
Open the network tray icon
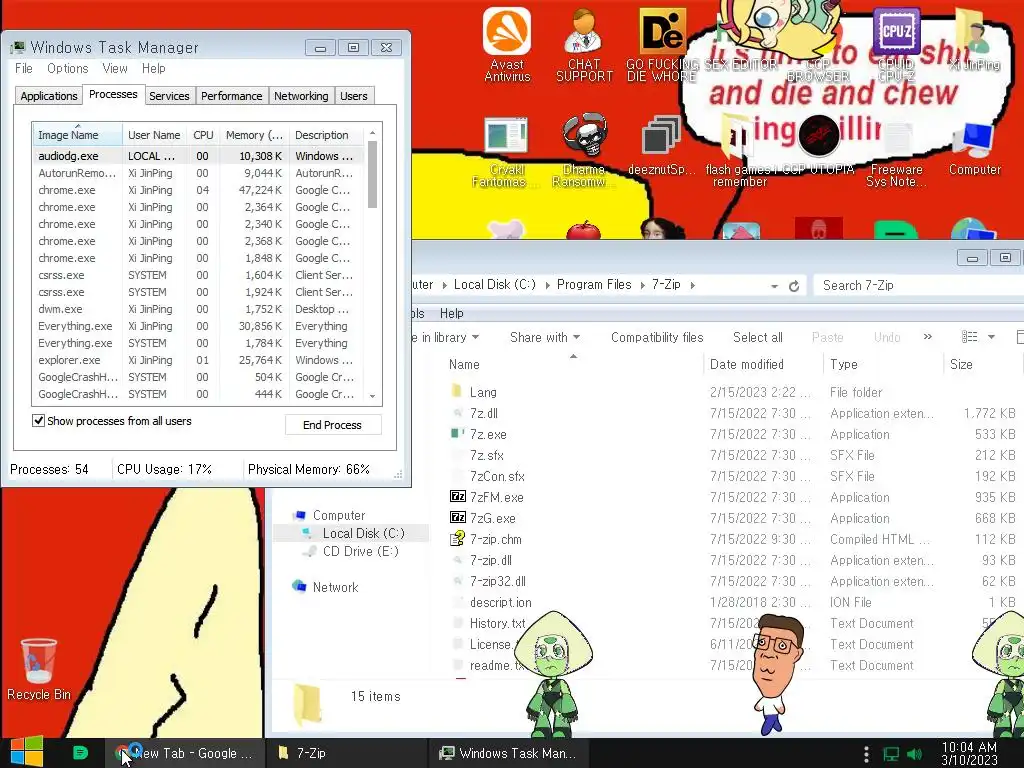[891, 754]
